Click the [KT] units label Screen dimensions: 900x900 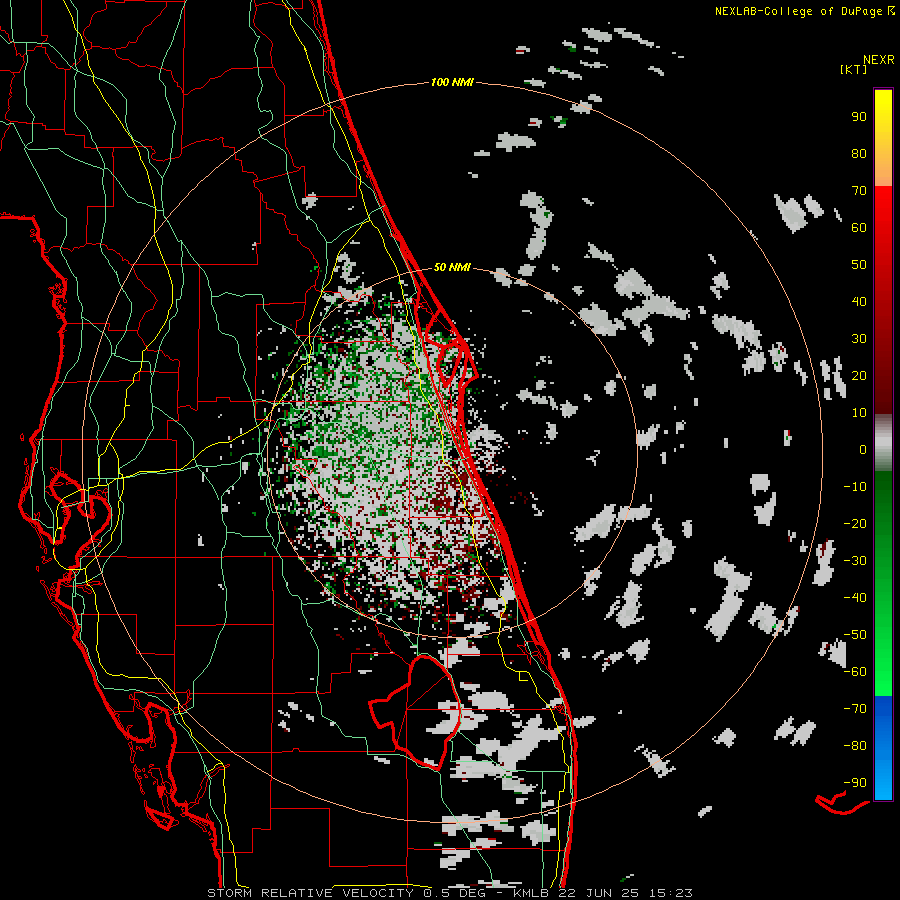(x=854, y=69)
